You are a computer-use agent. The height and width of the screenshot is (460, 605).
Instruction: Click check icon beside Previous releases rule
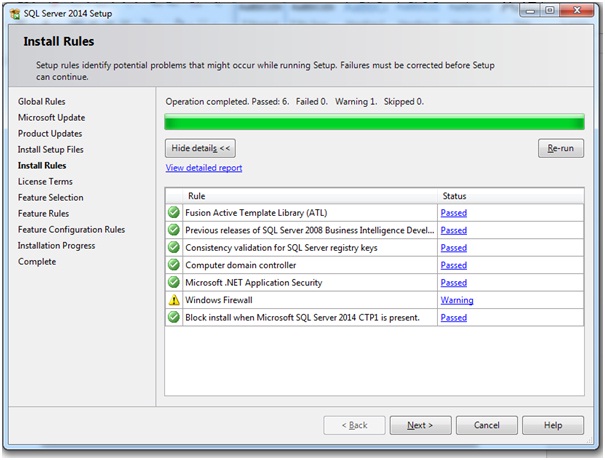[x=174, y=230]
